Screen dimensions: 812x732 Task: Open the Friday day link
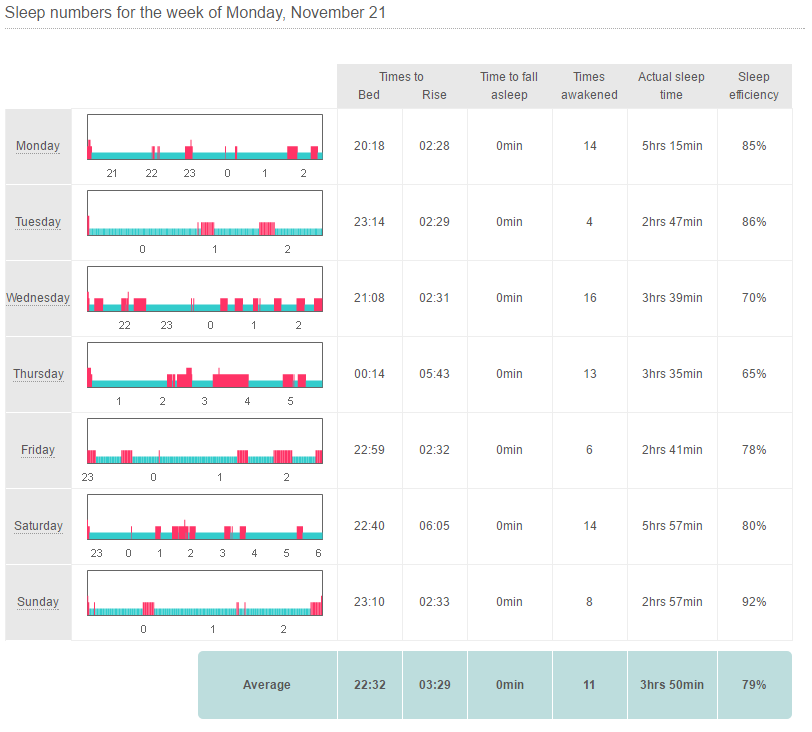pos(38,450)
